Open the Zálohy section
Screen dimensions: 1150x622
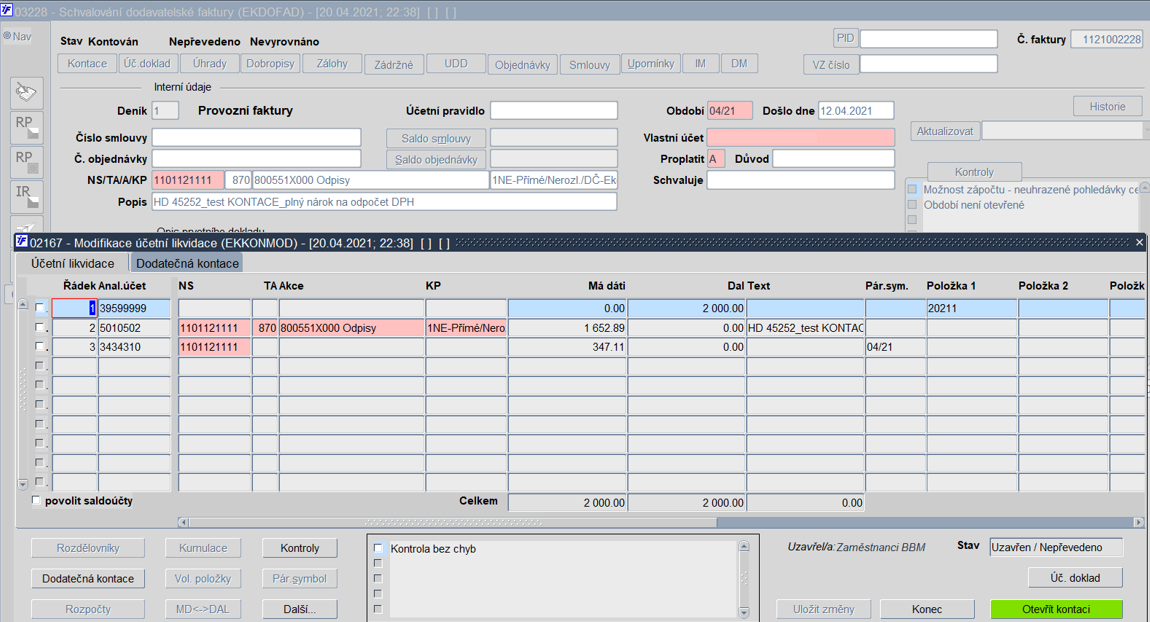click(332, 64)
